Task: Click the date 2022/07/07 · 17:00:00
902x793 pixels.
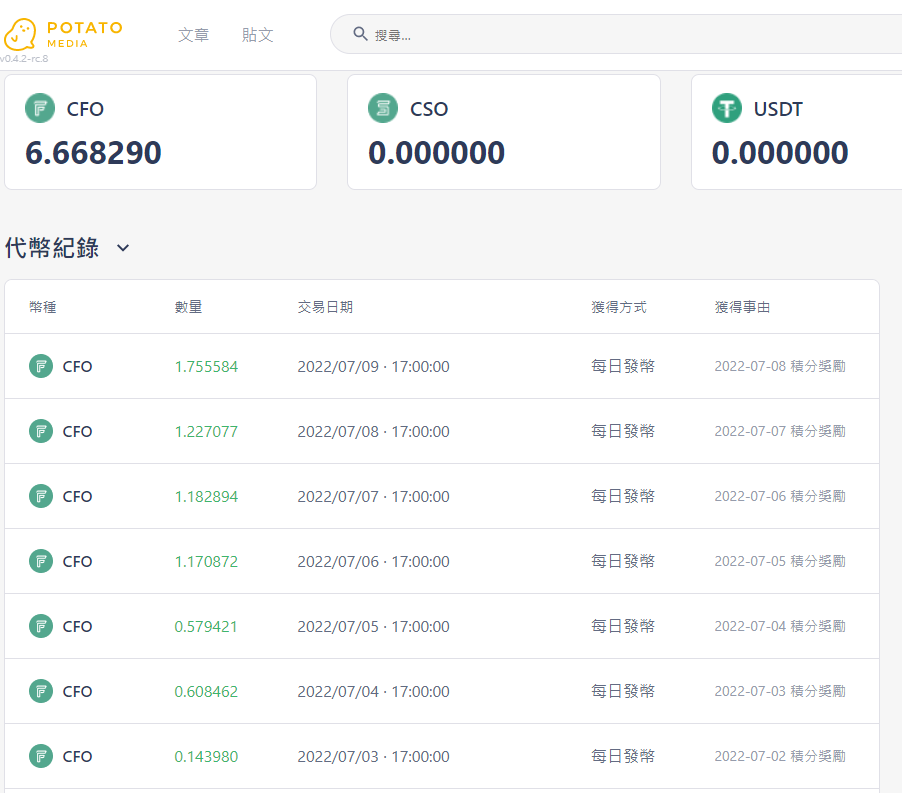Action: click(x=373, y=497)
